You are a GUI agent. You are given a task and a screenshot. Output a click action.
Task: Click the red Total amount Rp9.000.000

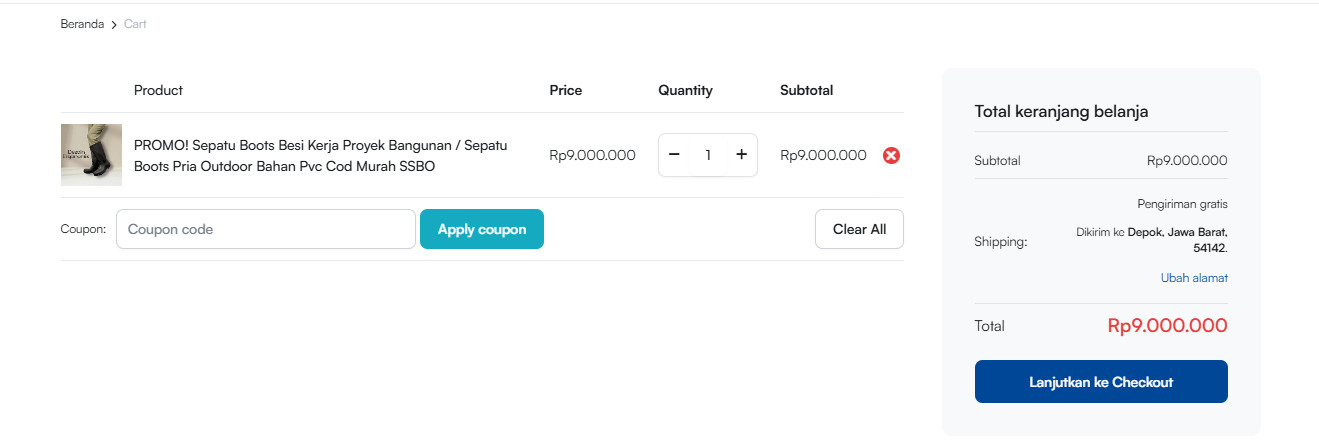click(1167, 326)
